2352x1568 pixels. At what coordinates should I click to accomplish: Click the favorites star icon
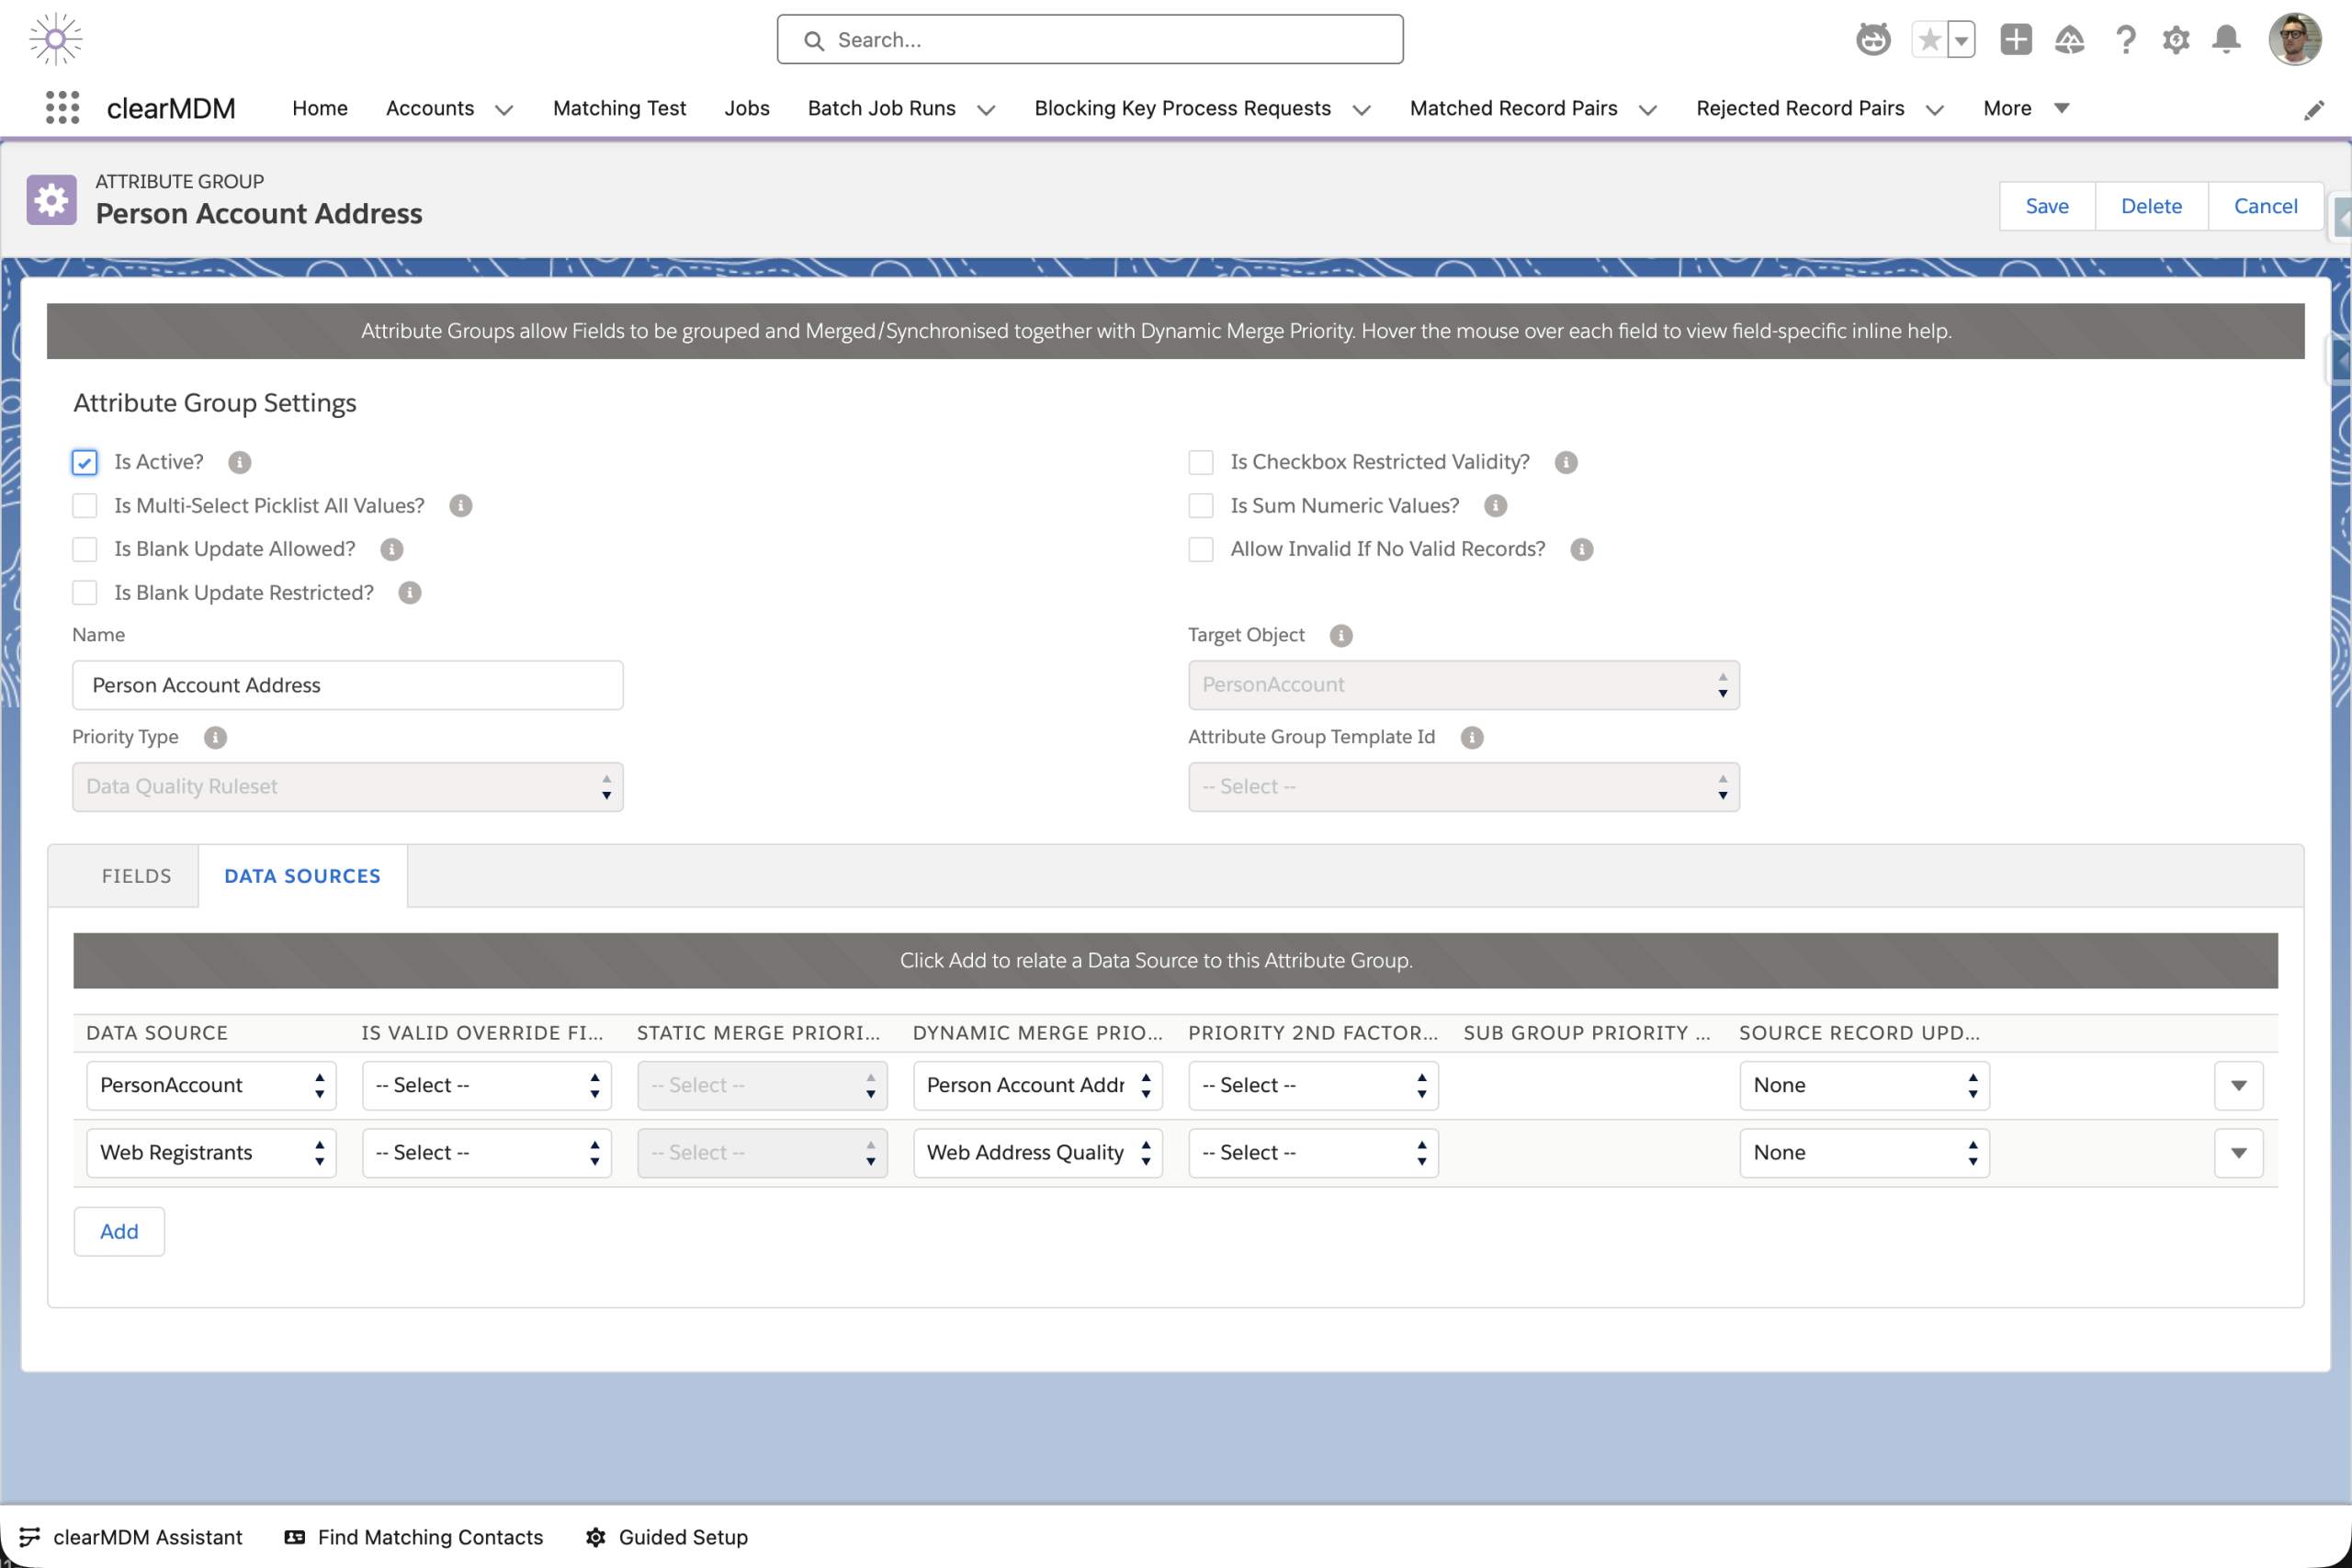1929,40
